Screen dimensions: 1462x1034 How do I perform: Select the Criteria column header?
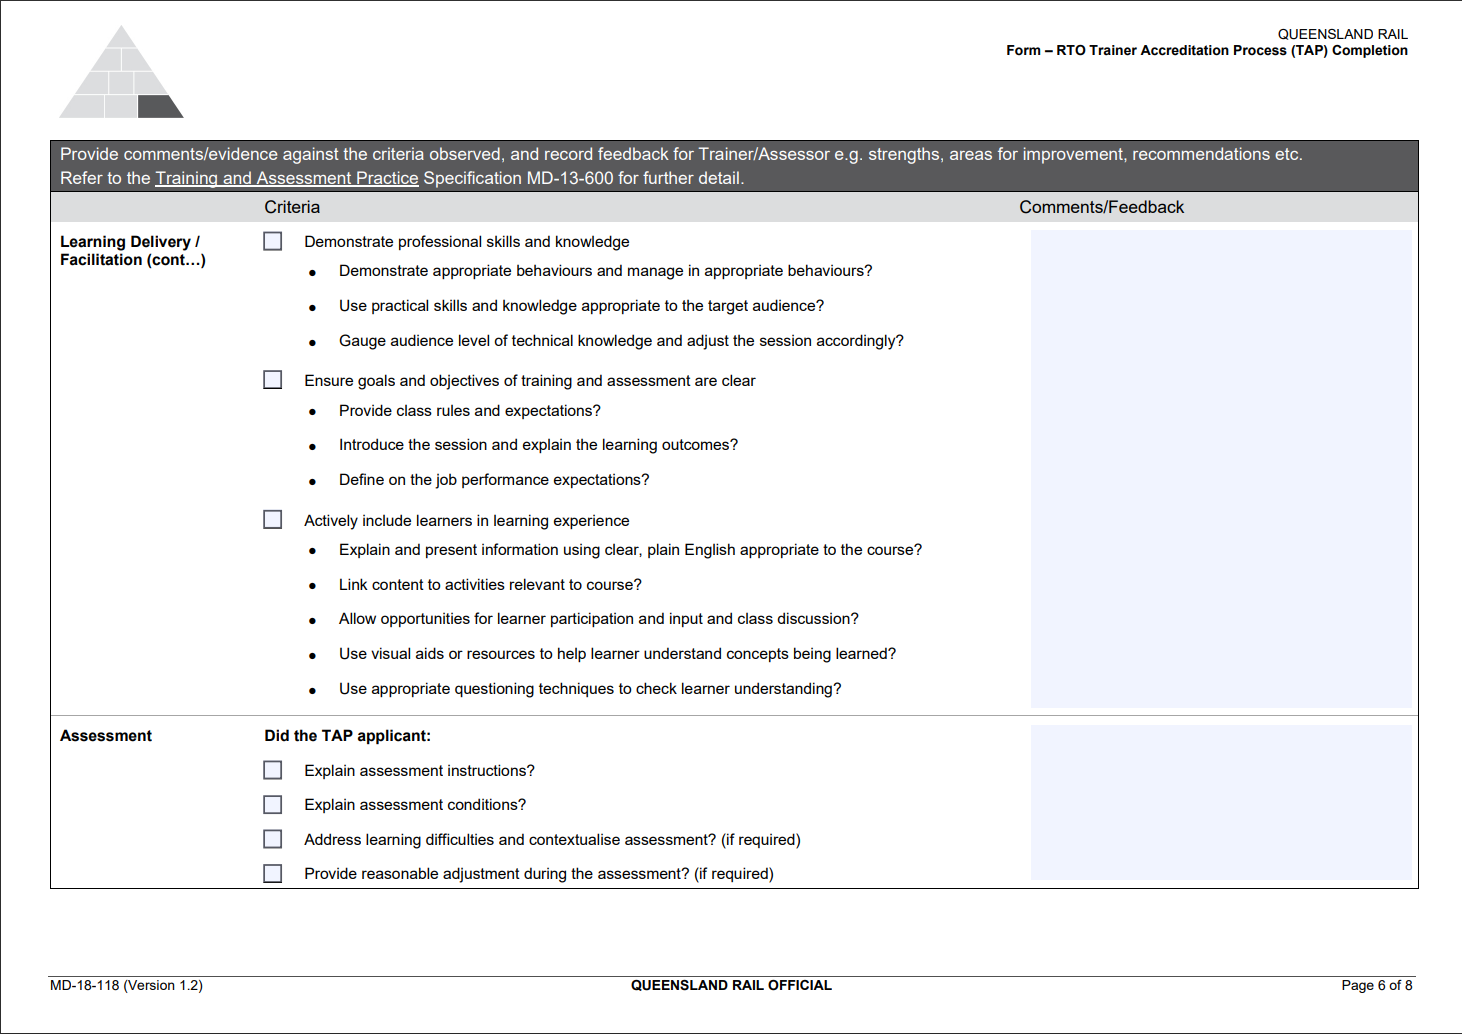click(292, 207)
